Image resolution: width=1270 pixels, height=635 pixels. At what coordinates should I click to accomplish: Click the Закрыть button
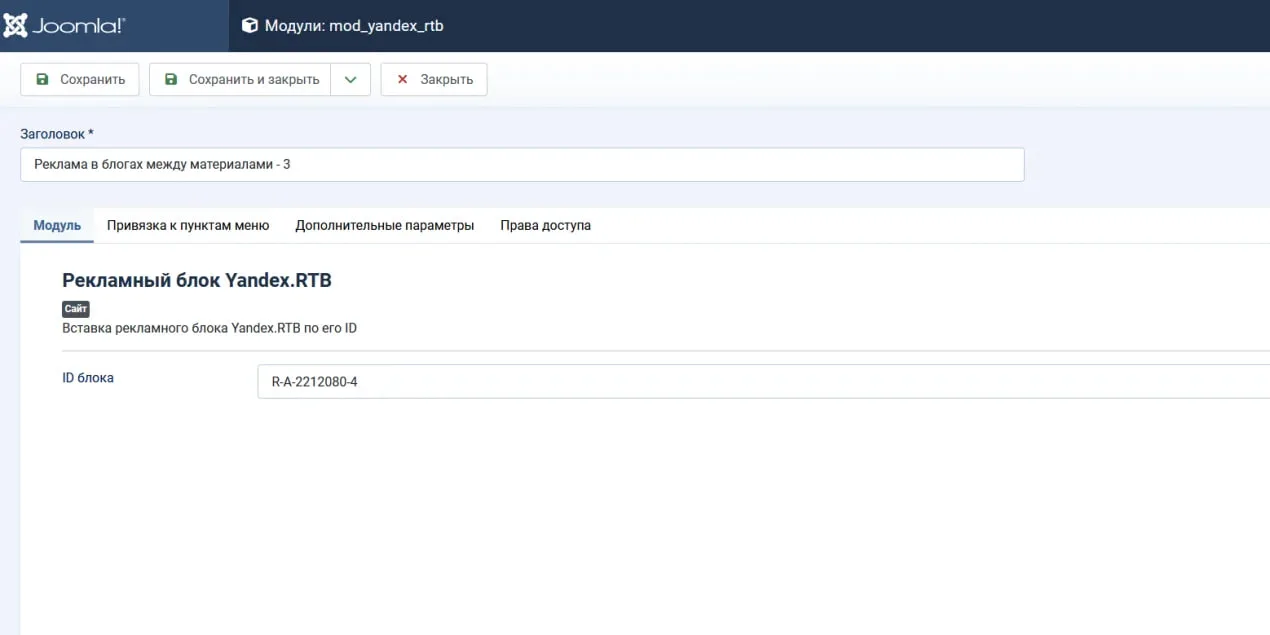coord(434,80)
